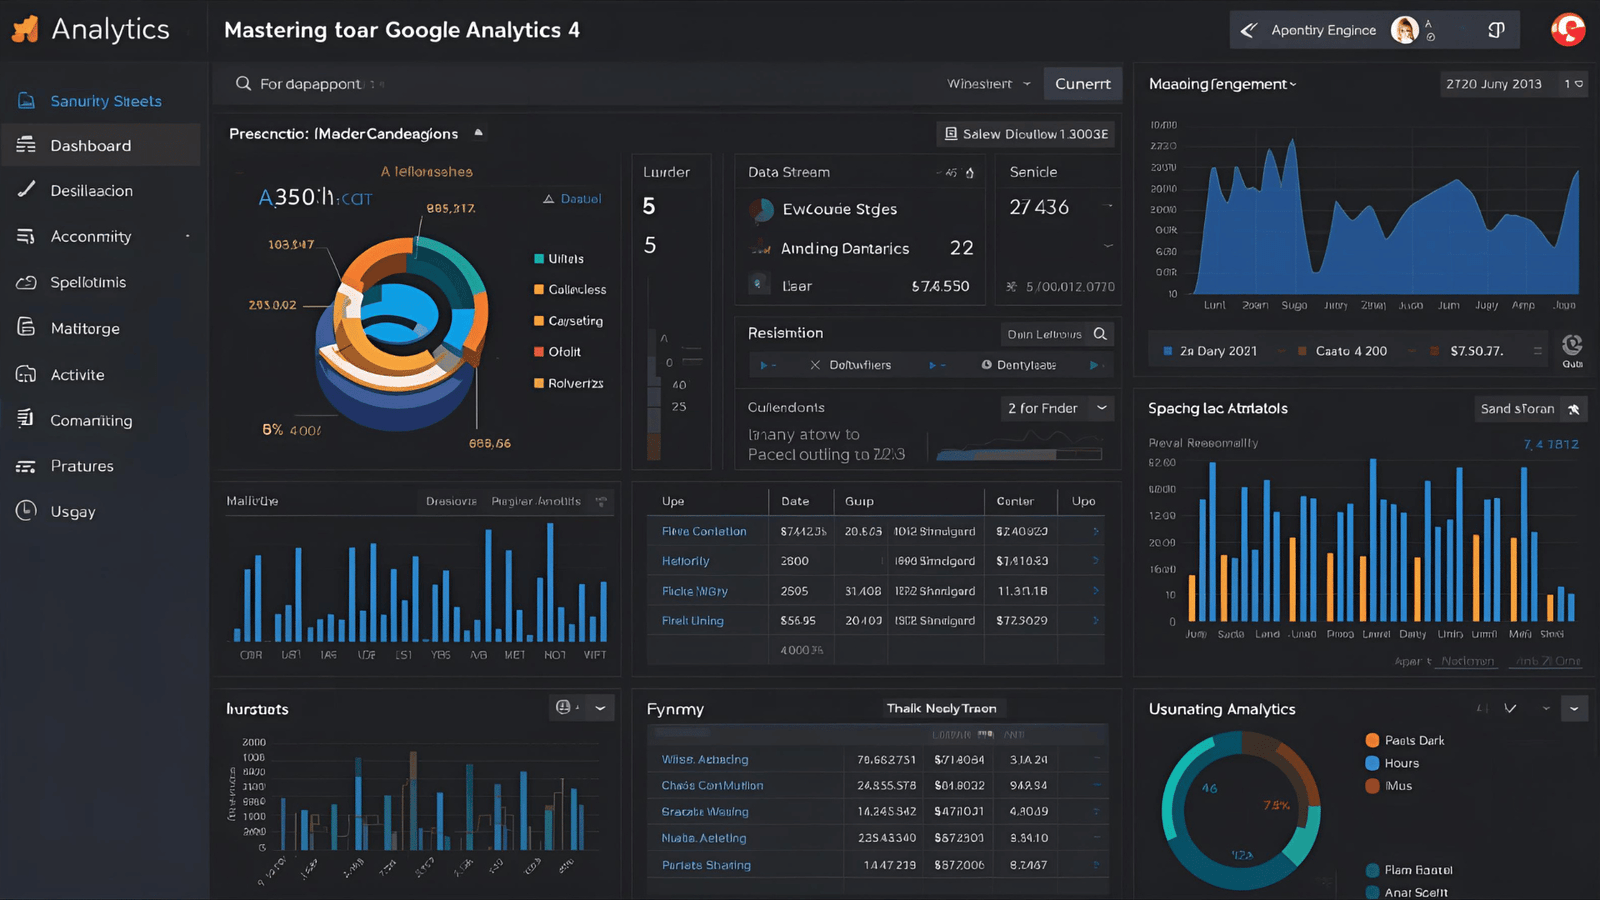This screenshot has height=900, width=1600.
Task: Open the Winestrert dropdown in search bar
Action: click(987, 84)
